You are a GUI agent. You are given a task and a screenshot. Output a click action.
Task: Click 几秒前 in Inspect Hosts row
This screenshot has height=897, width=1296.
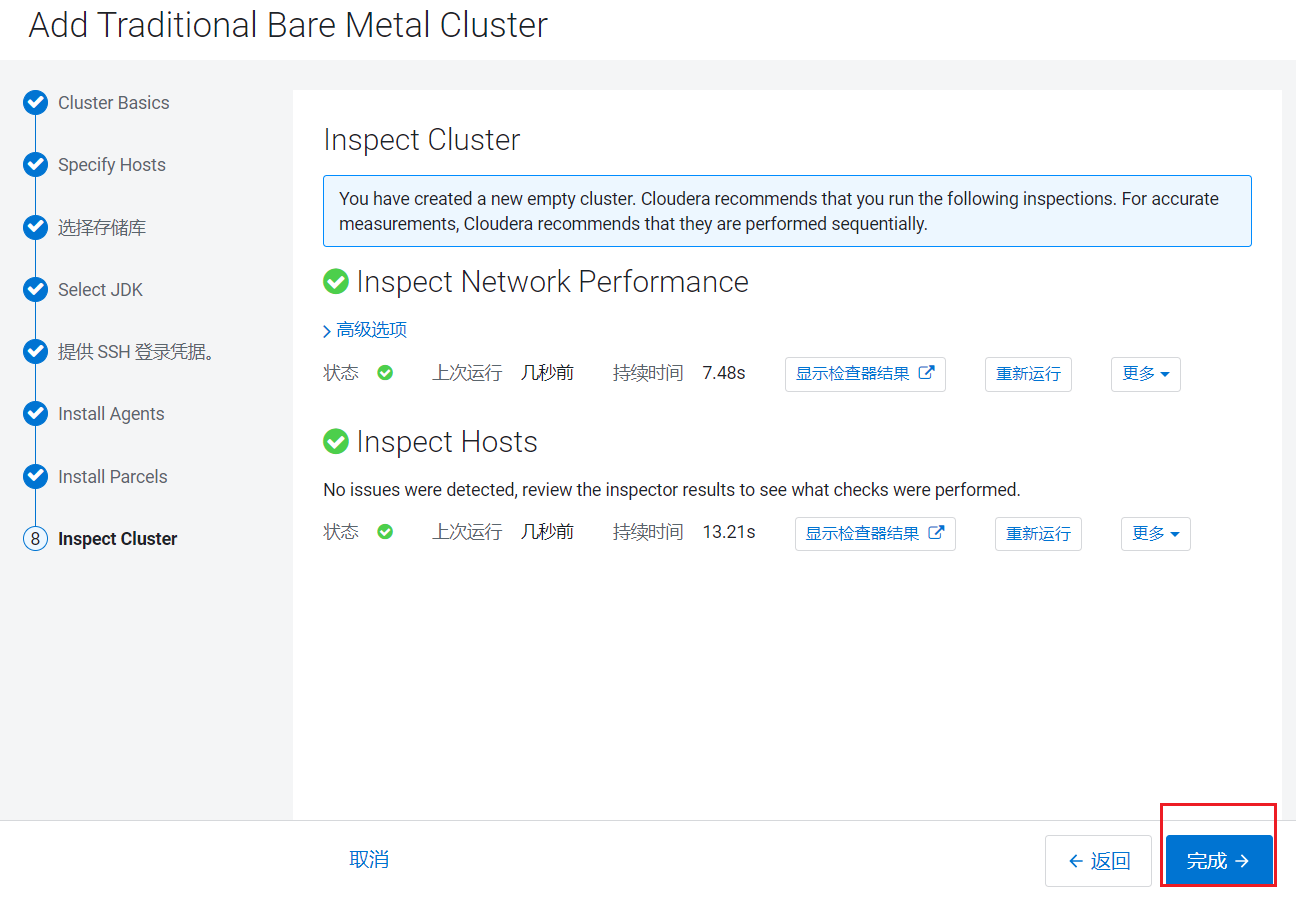[x=548, y=532]
